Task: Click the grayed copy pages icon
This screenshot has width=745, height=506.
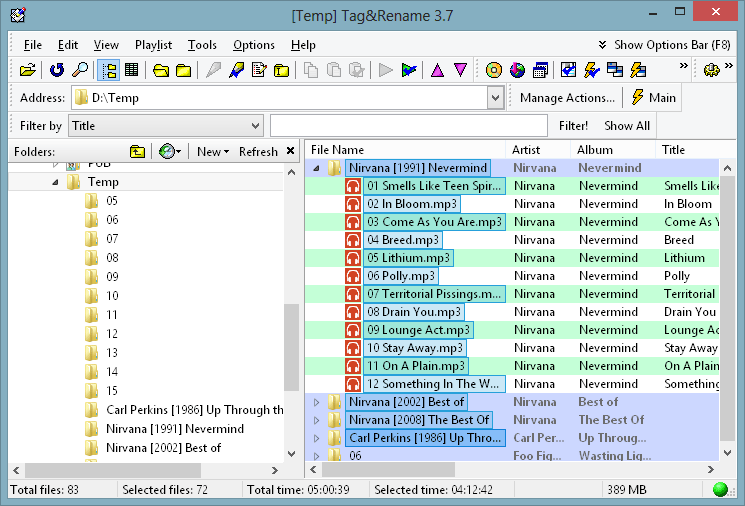Action: [x=311, y=70]
